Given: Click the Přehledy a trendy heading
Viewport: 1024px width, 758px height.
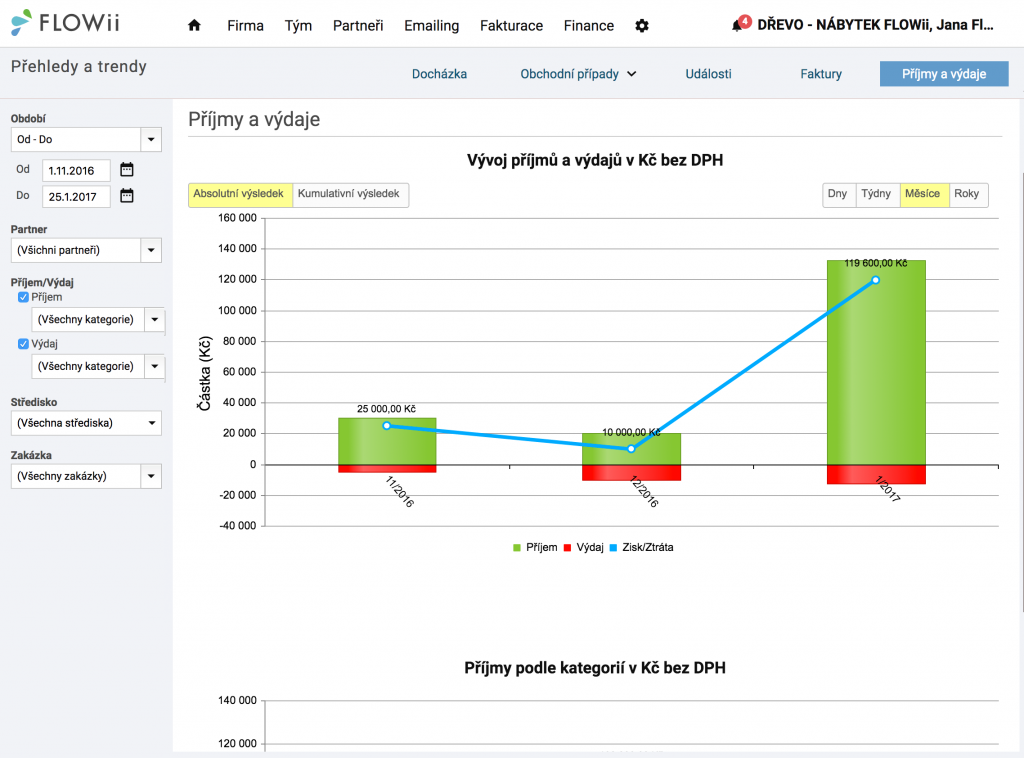Looking at the screenshot, I should pyautogui.click(x=79, y=67).
